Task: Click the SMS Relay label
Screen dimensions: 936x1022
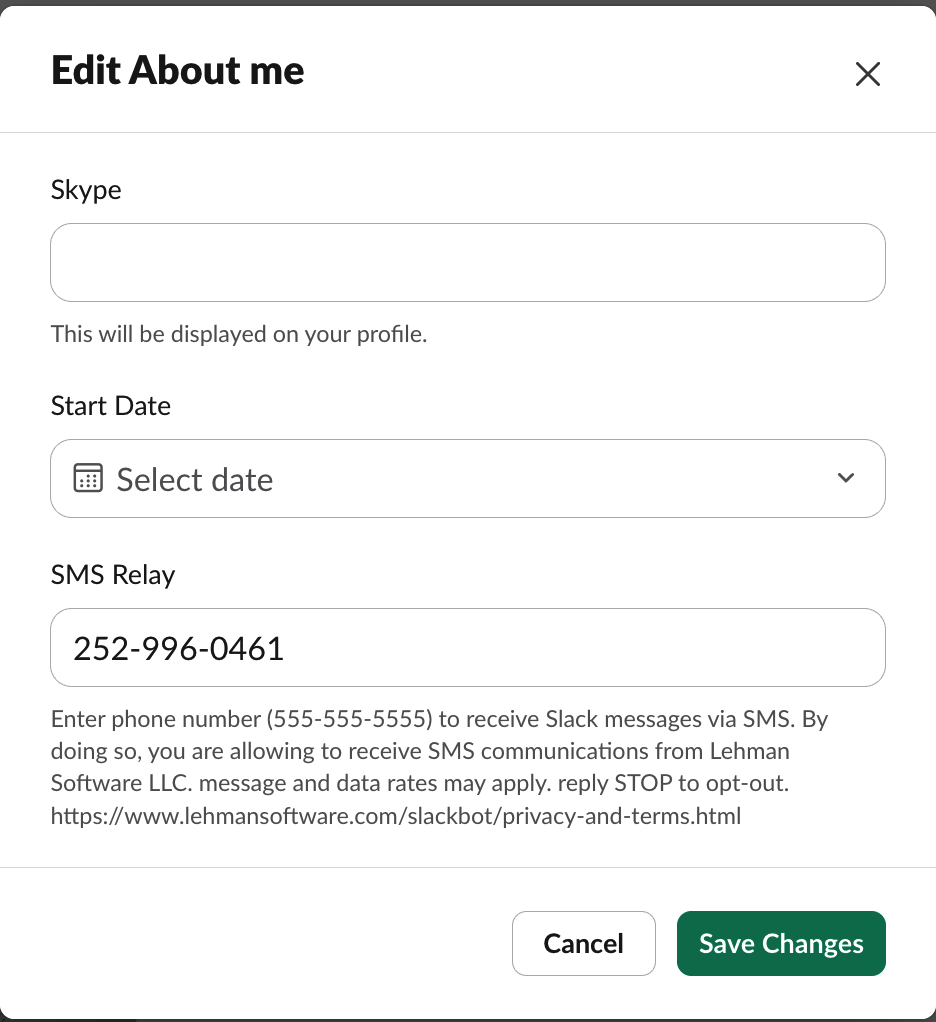Action: click(112, 574)
